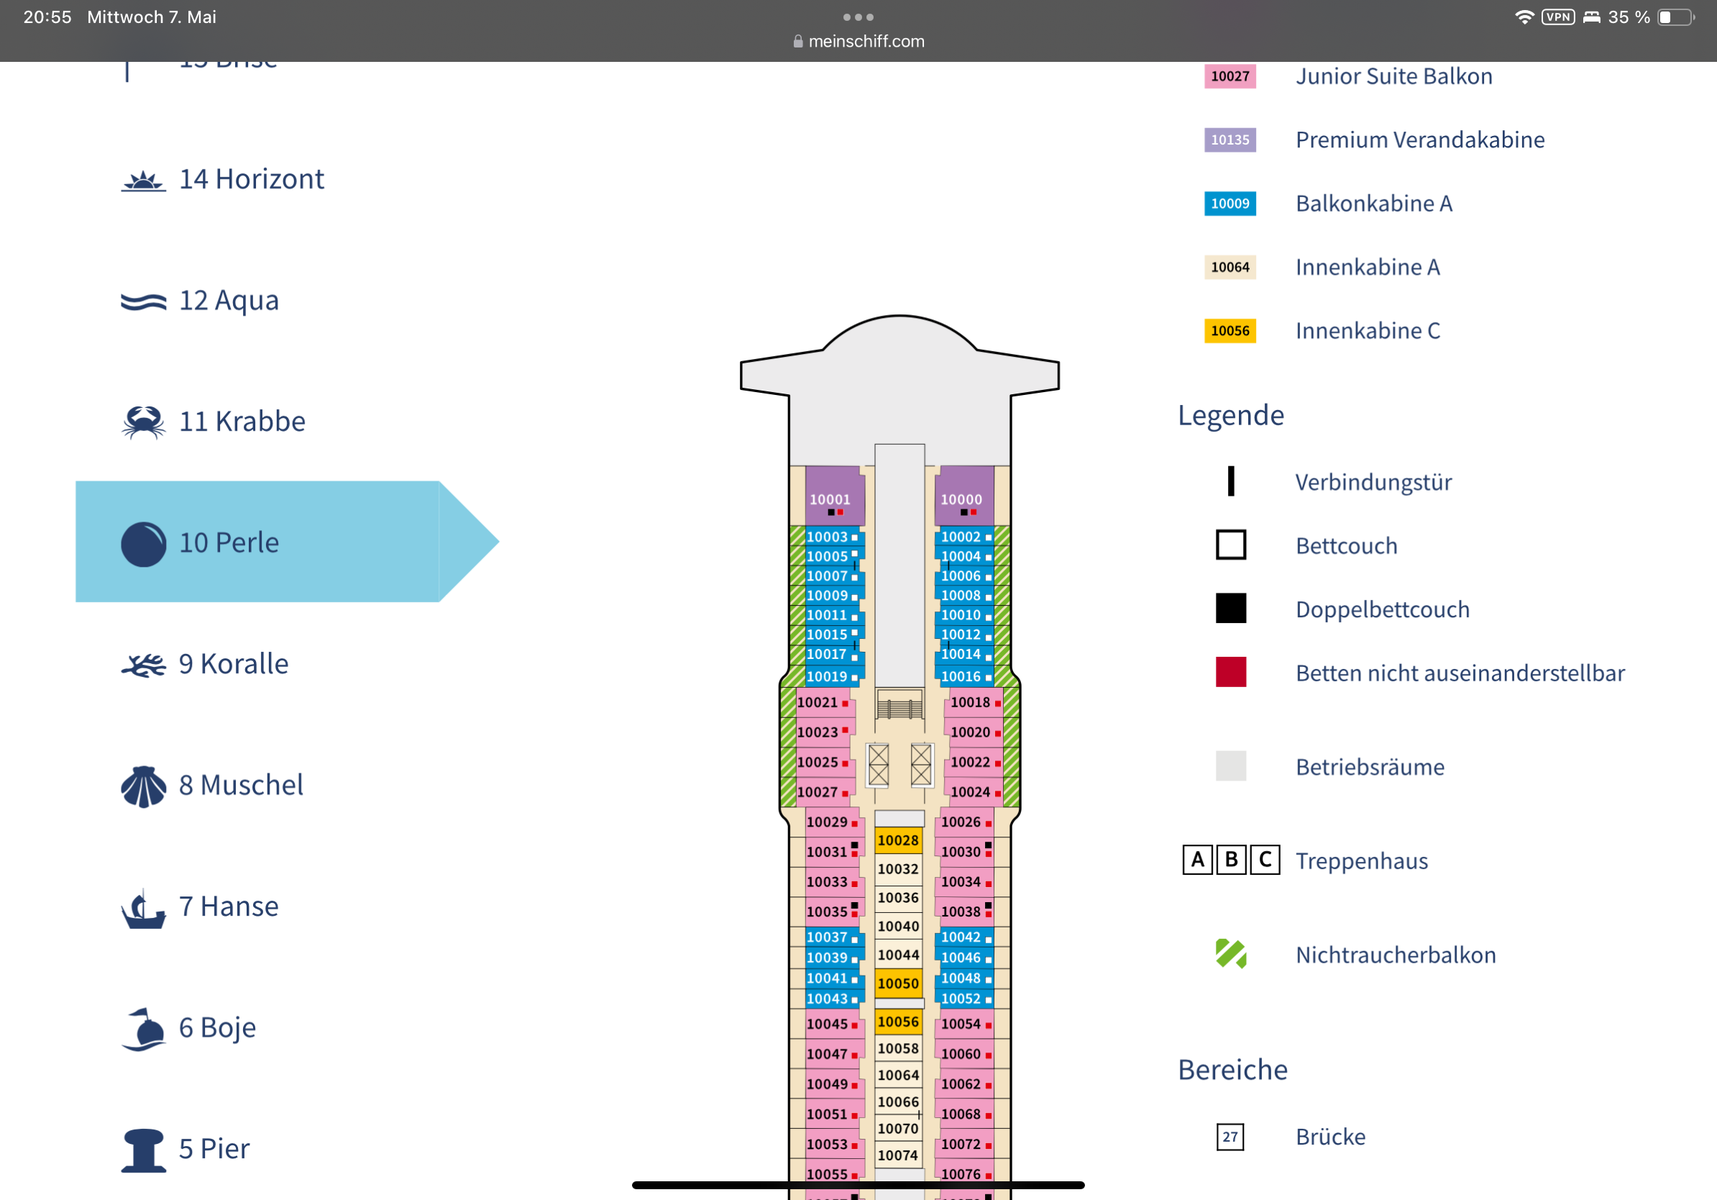Click the Brücke number 27 area marker
Screen dimensions: 1717x1200
[1229, 1137]
